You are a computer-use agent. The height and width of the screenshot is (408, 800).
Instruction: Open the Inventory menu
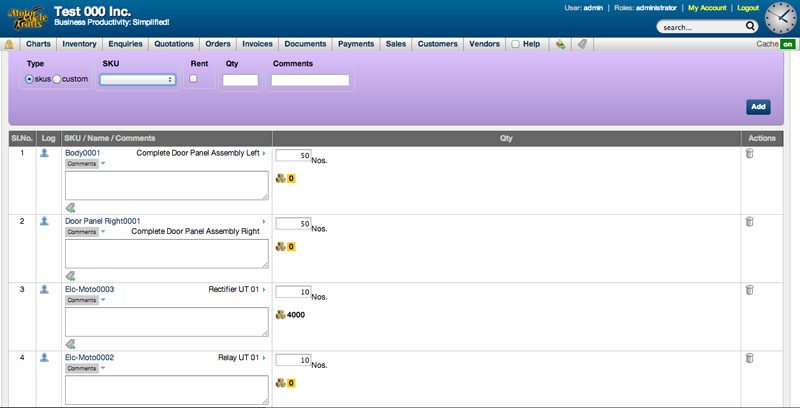click(x=79, y=44)
